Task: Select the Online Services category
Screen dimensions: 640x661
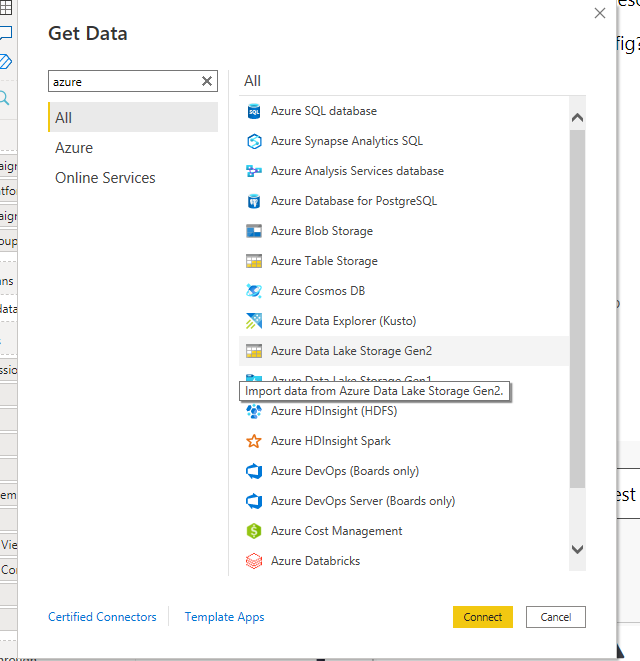Action: pos(133,177)
